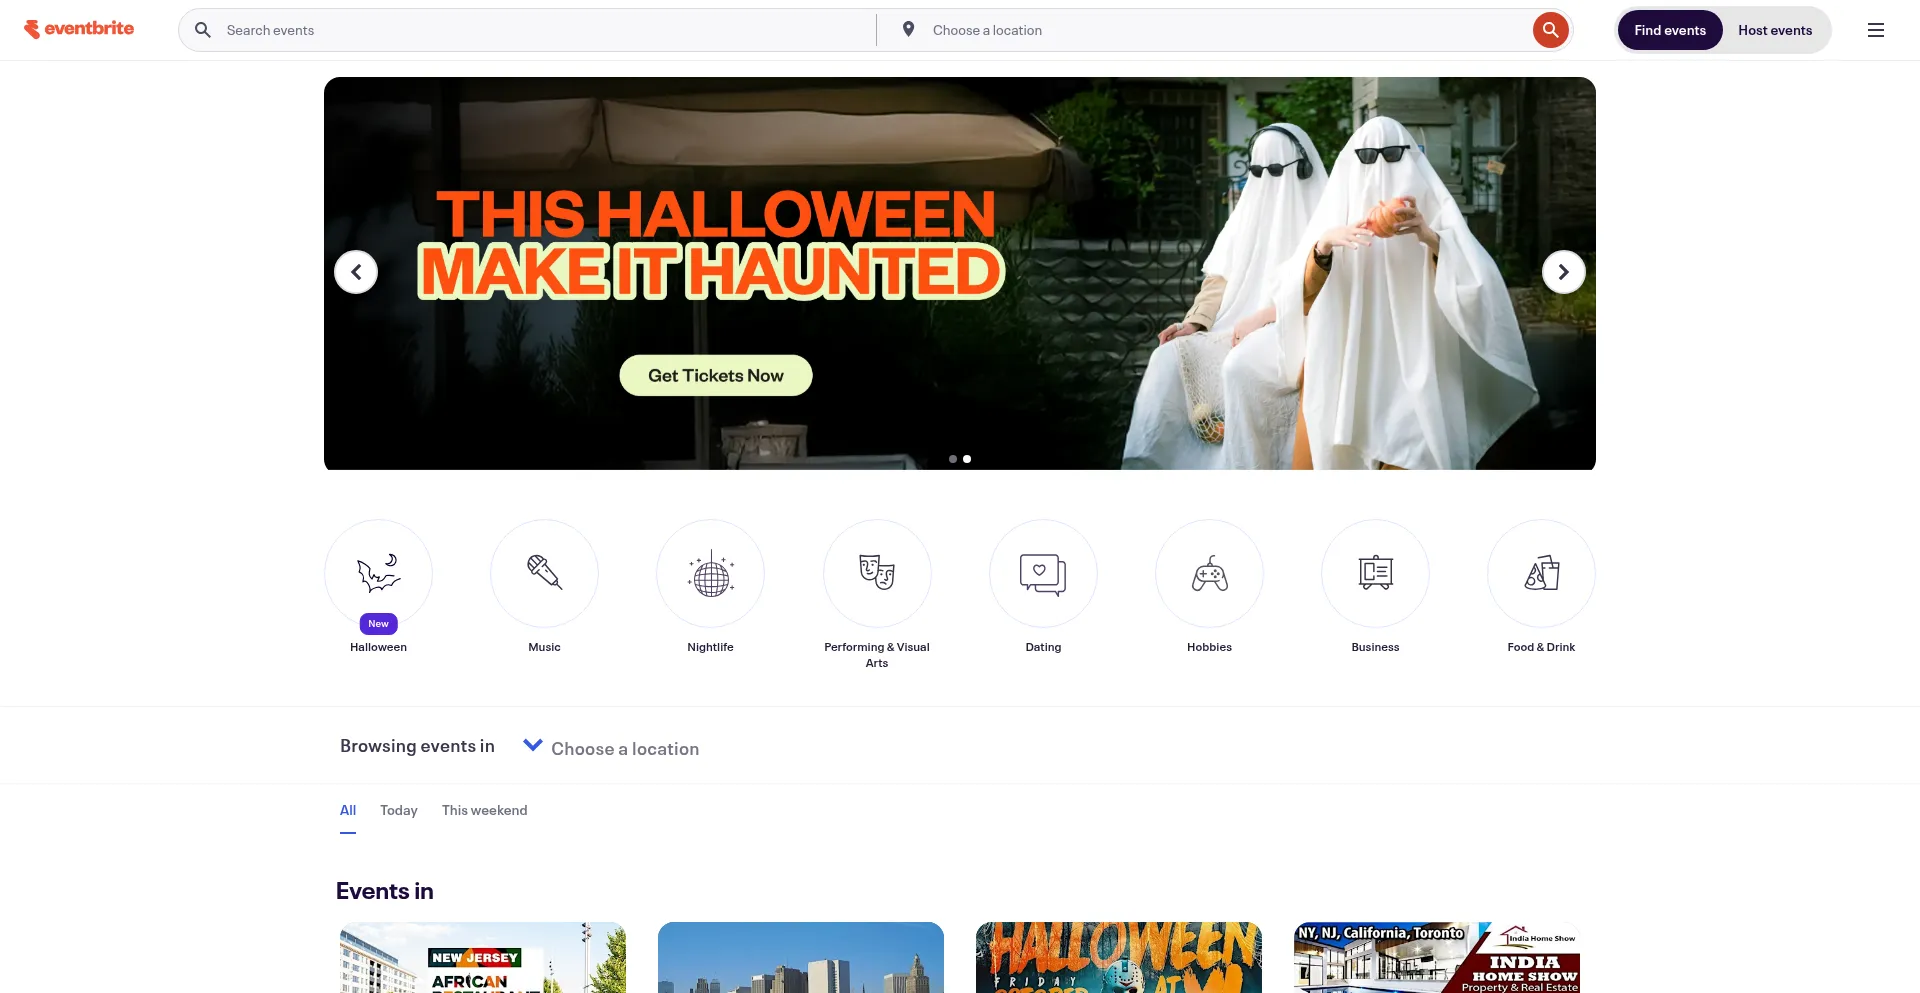Go to the first carousel slide dot

[953, 459]
